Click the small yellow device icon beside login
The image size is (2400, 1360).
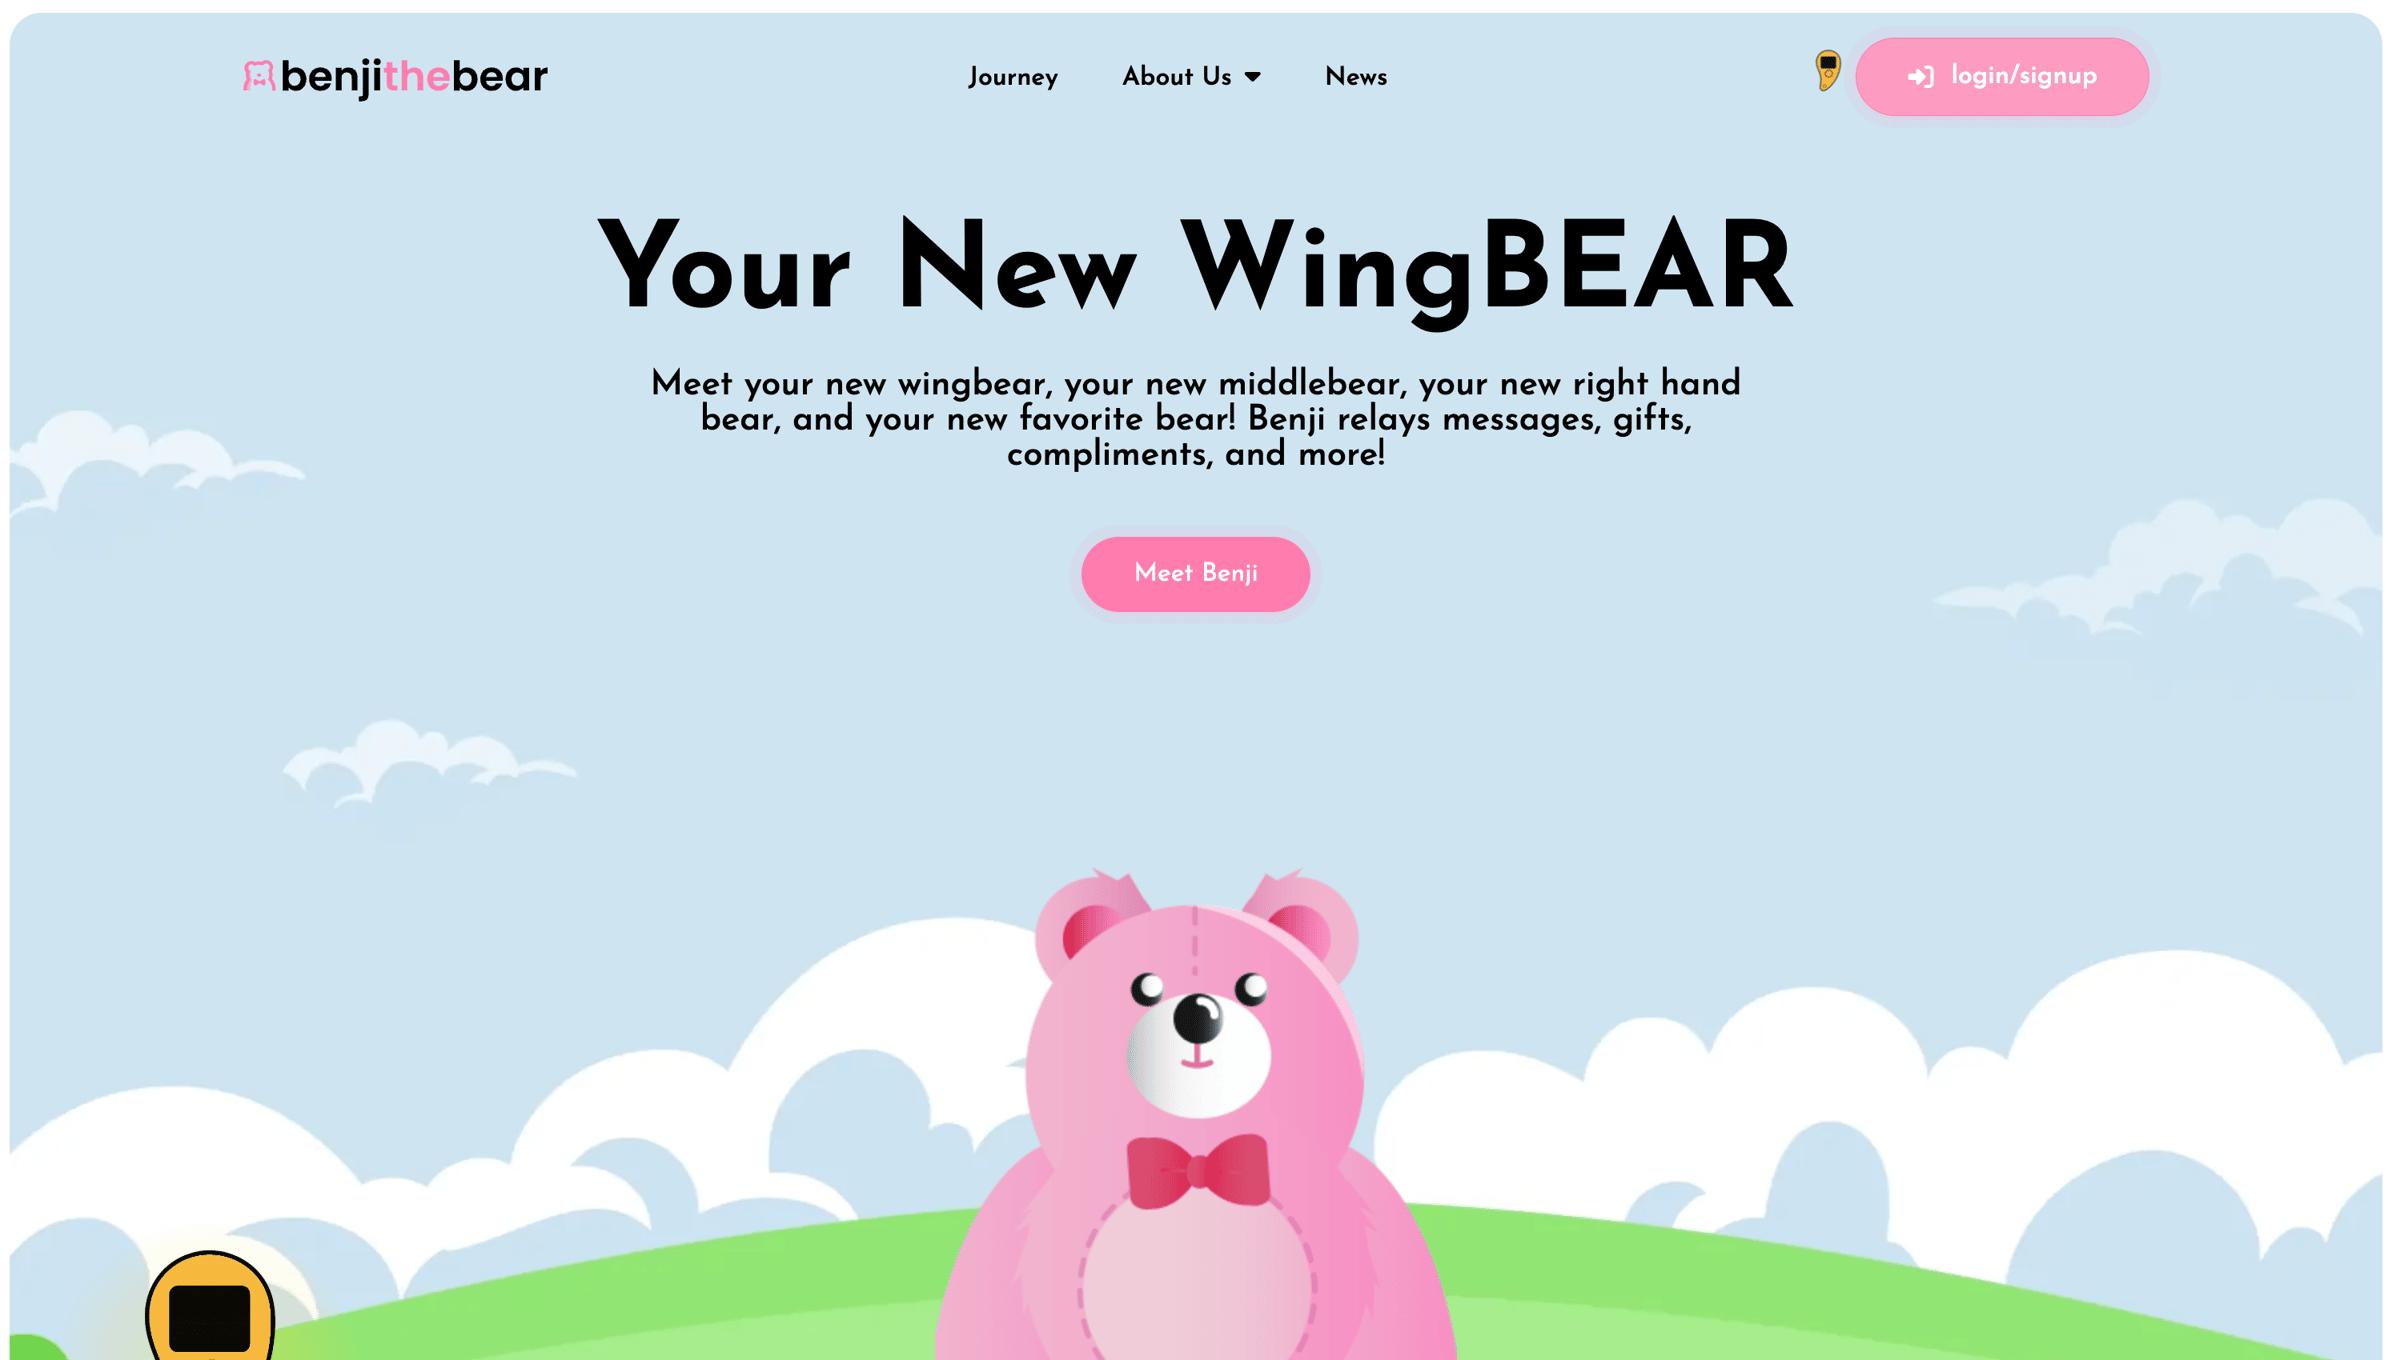coord(1827,70)
